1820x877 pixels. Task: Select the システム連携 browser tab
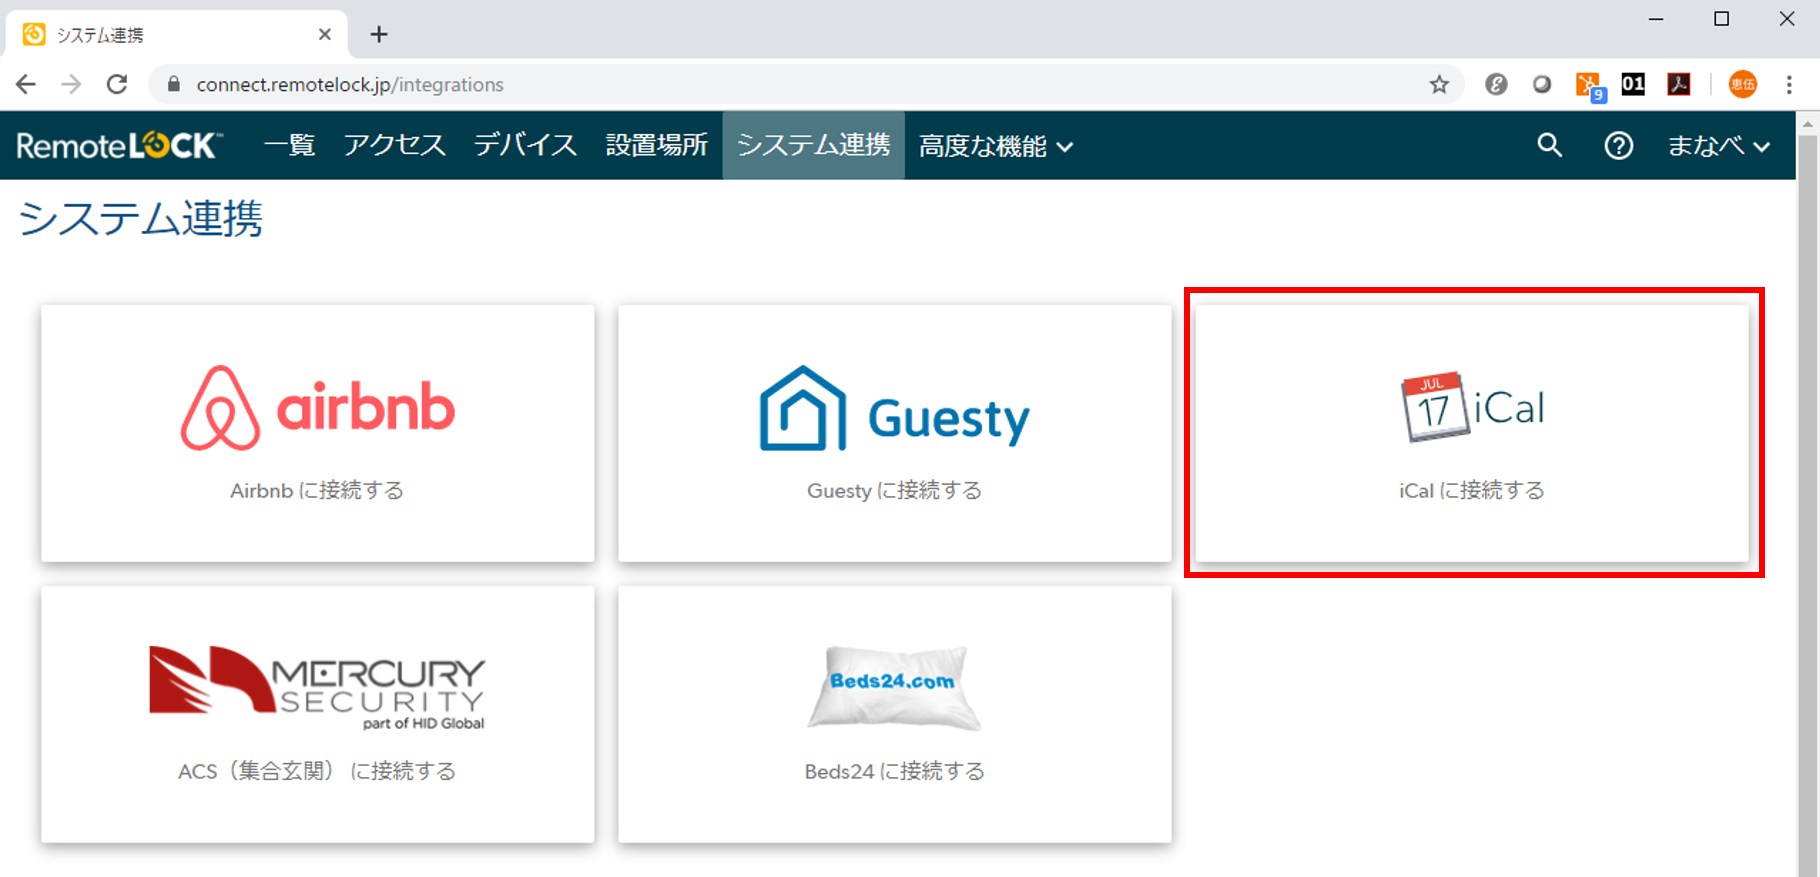coord(176,35)
